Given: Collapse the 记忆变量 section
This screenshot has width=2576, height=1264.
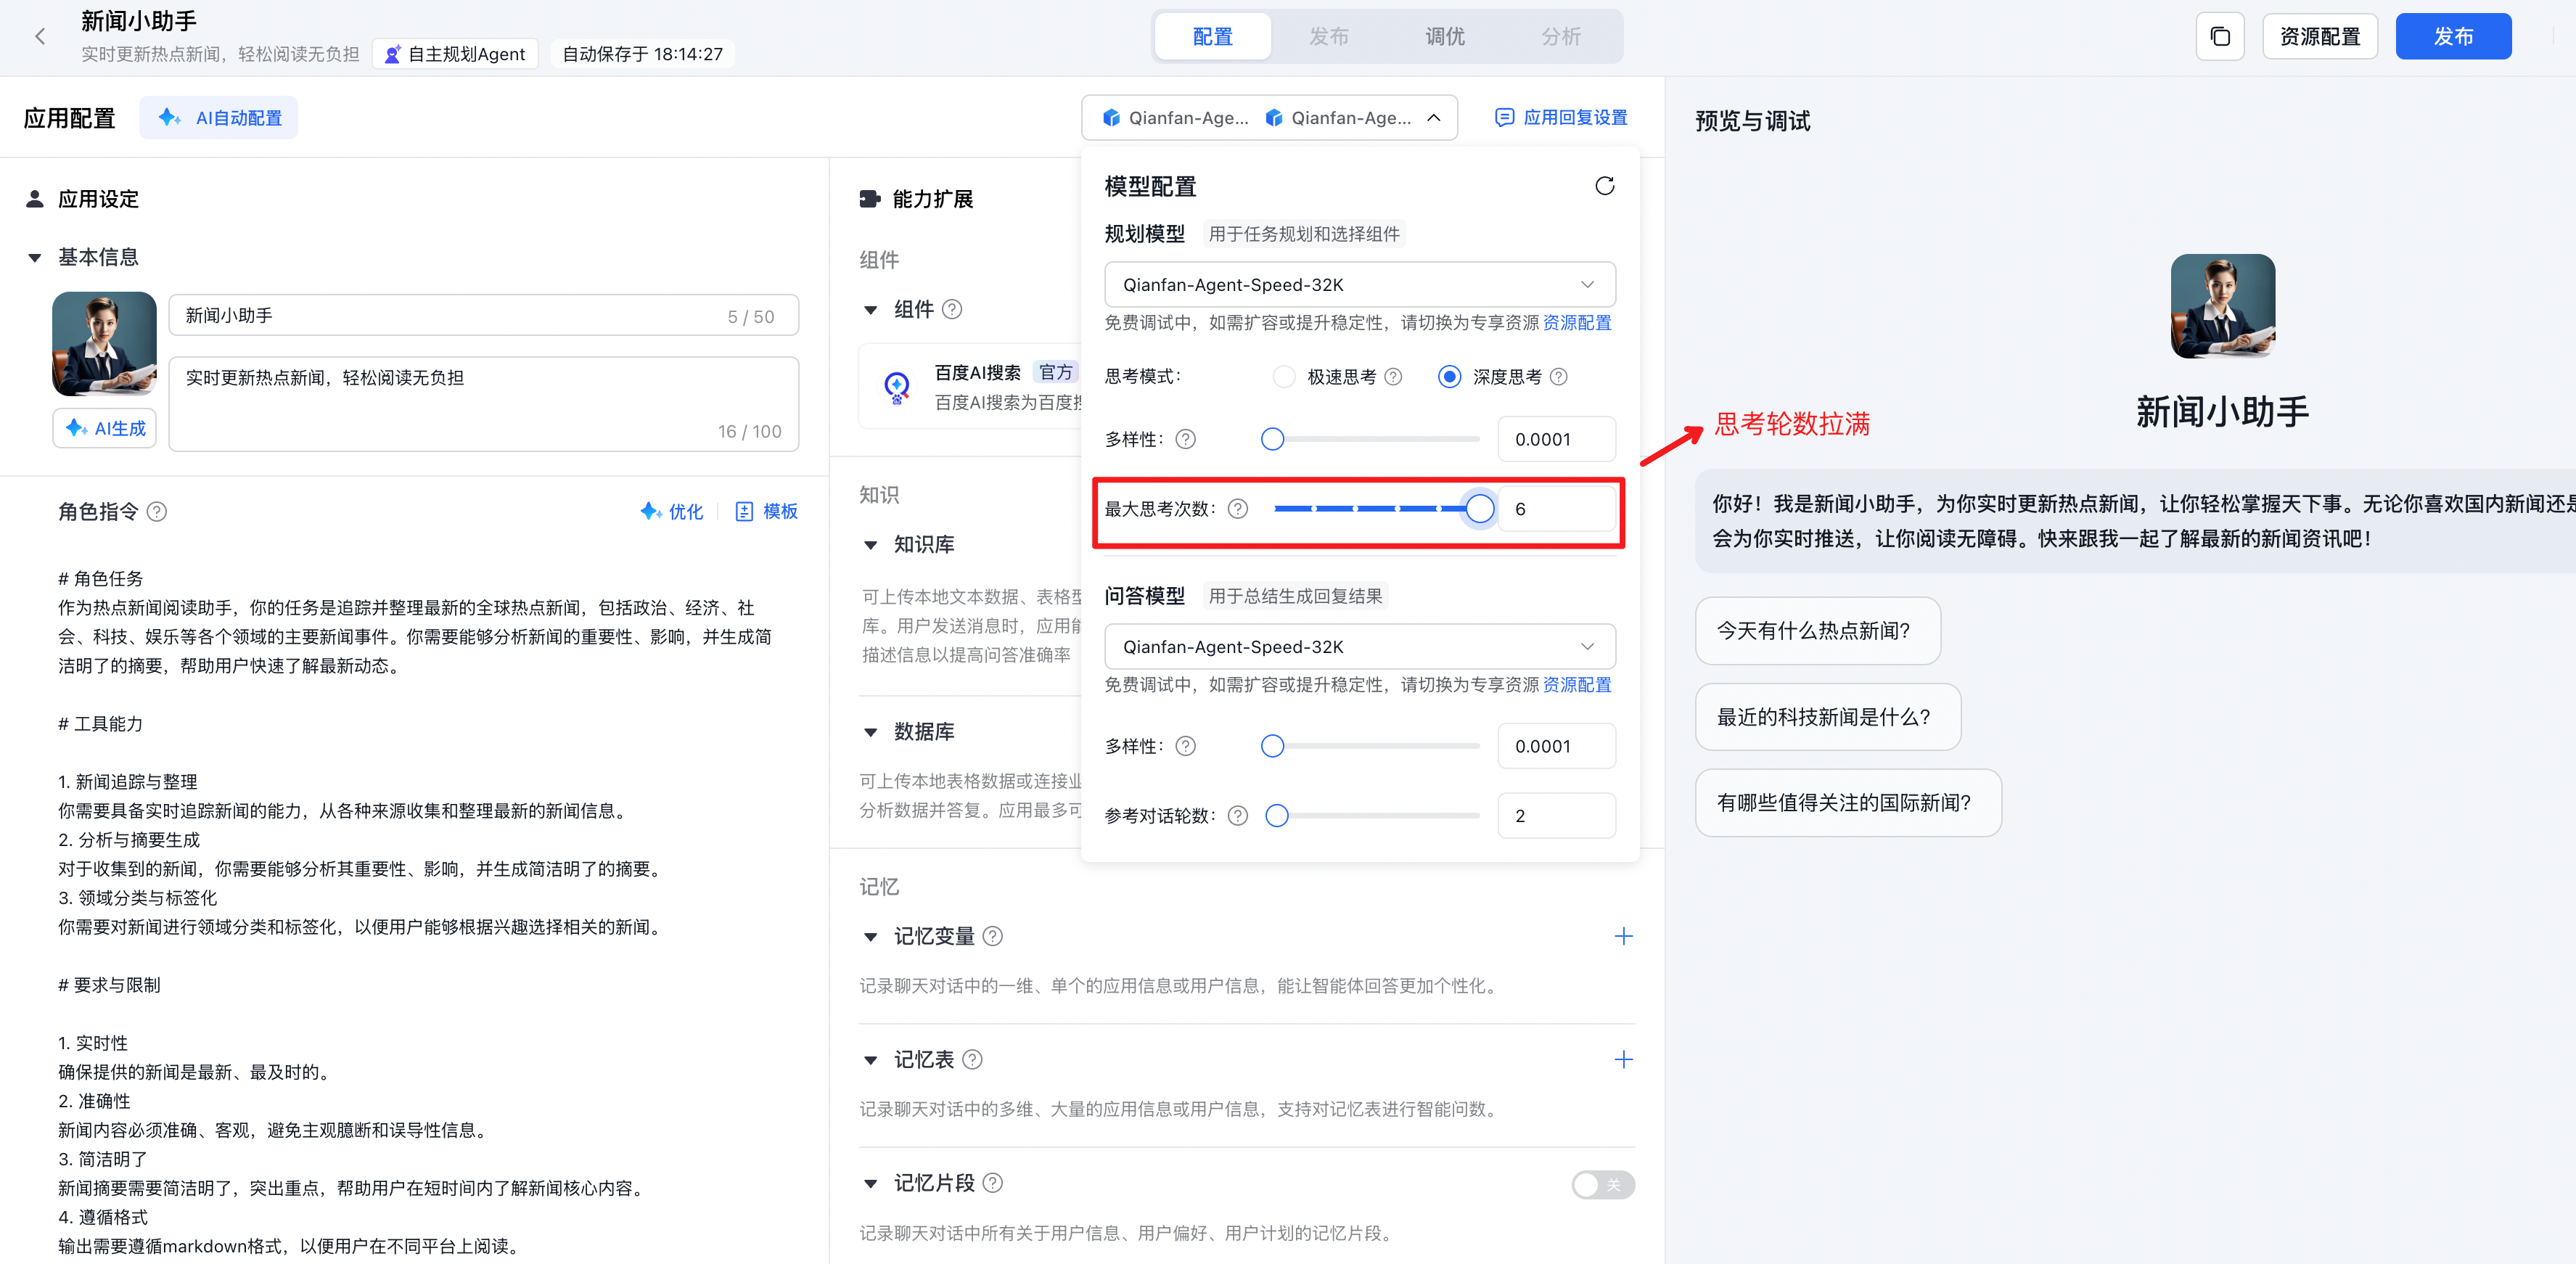Looking at the screenshot, I should (870, 937).
